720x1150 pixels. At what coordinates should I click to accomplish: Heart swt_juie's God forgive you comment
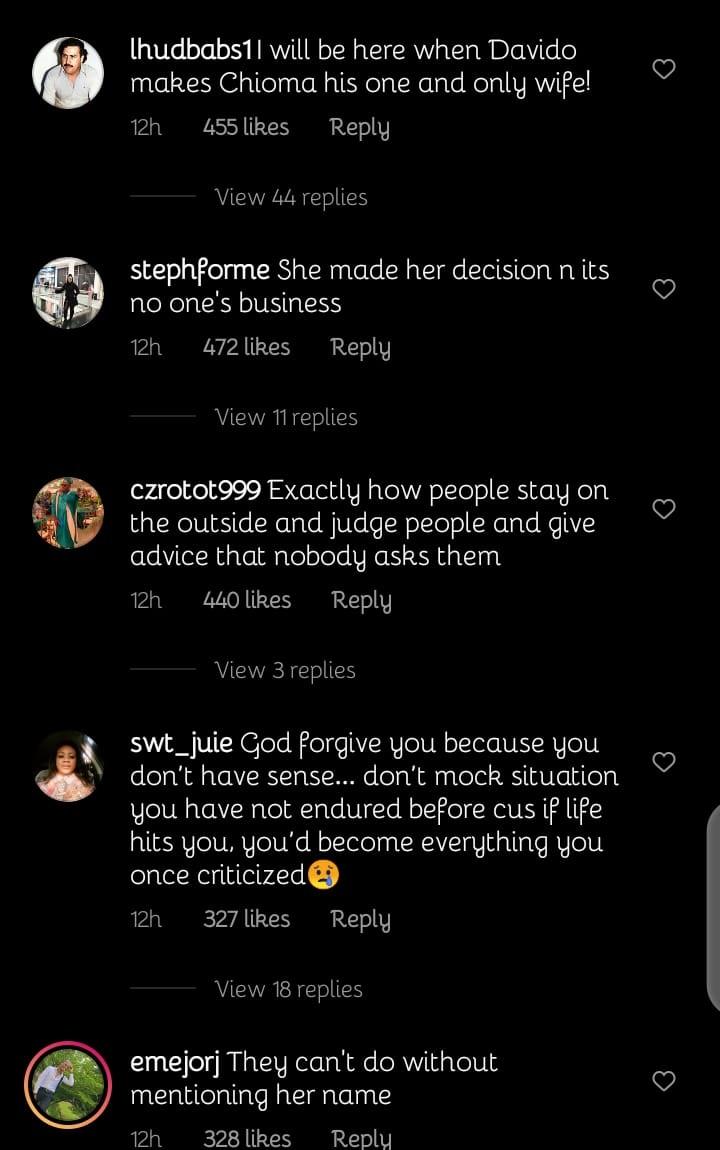pos(664,762)
